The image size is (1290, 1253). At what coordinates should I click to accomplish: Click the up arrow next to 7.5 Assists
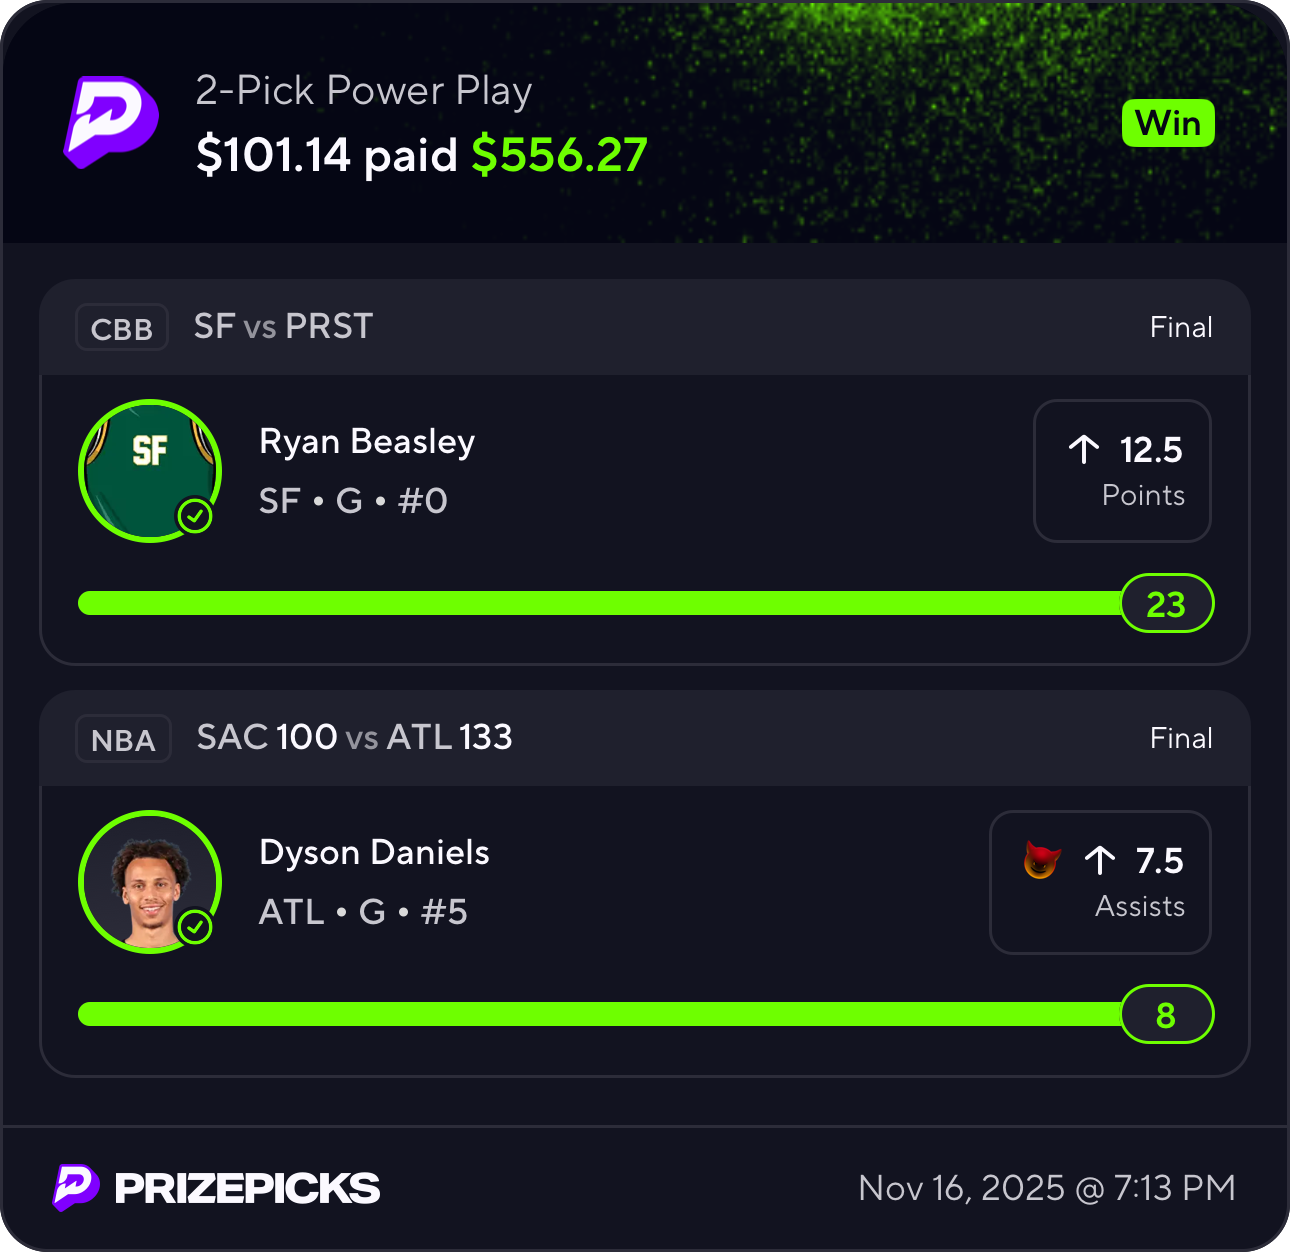(x=1100, y=861)
